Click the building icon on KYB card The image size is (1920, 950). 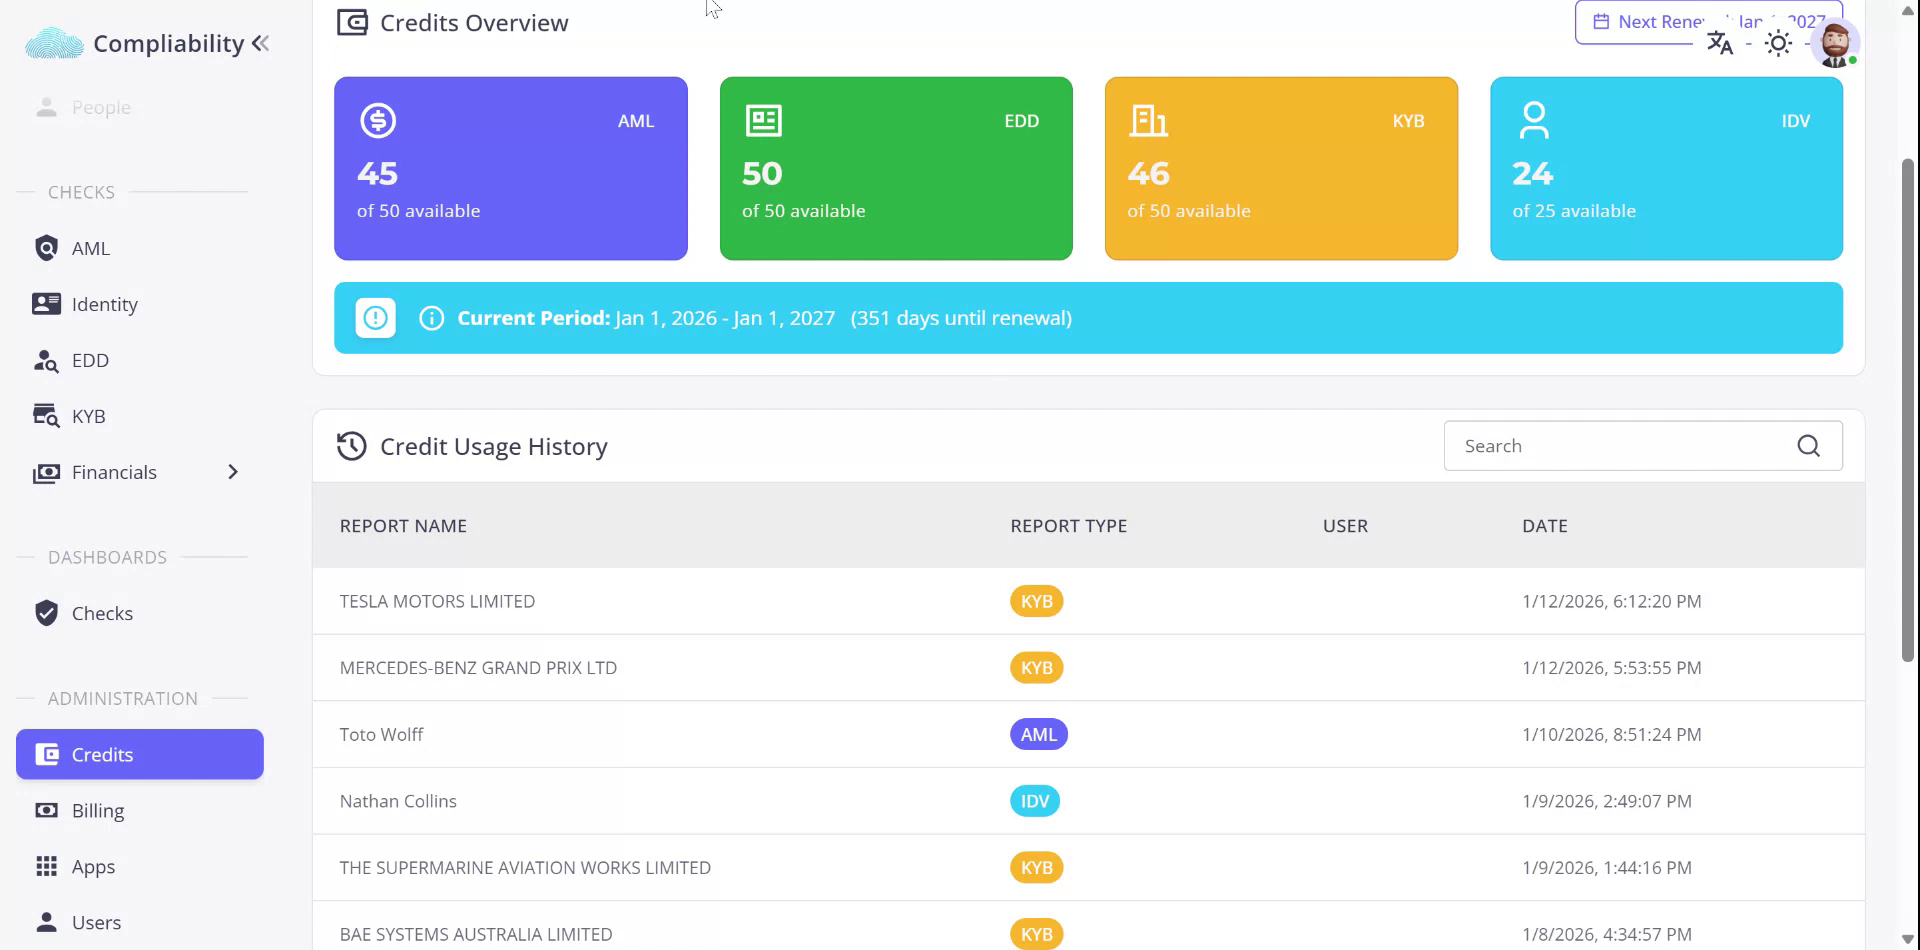(1148, 121)
